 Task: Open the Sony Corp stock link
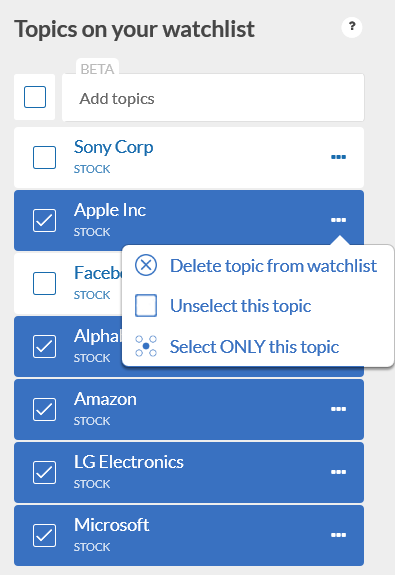pyautogui.click(x=113, y=147)
